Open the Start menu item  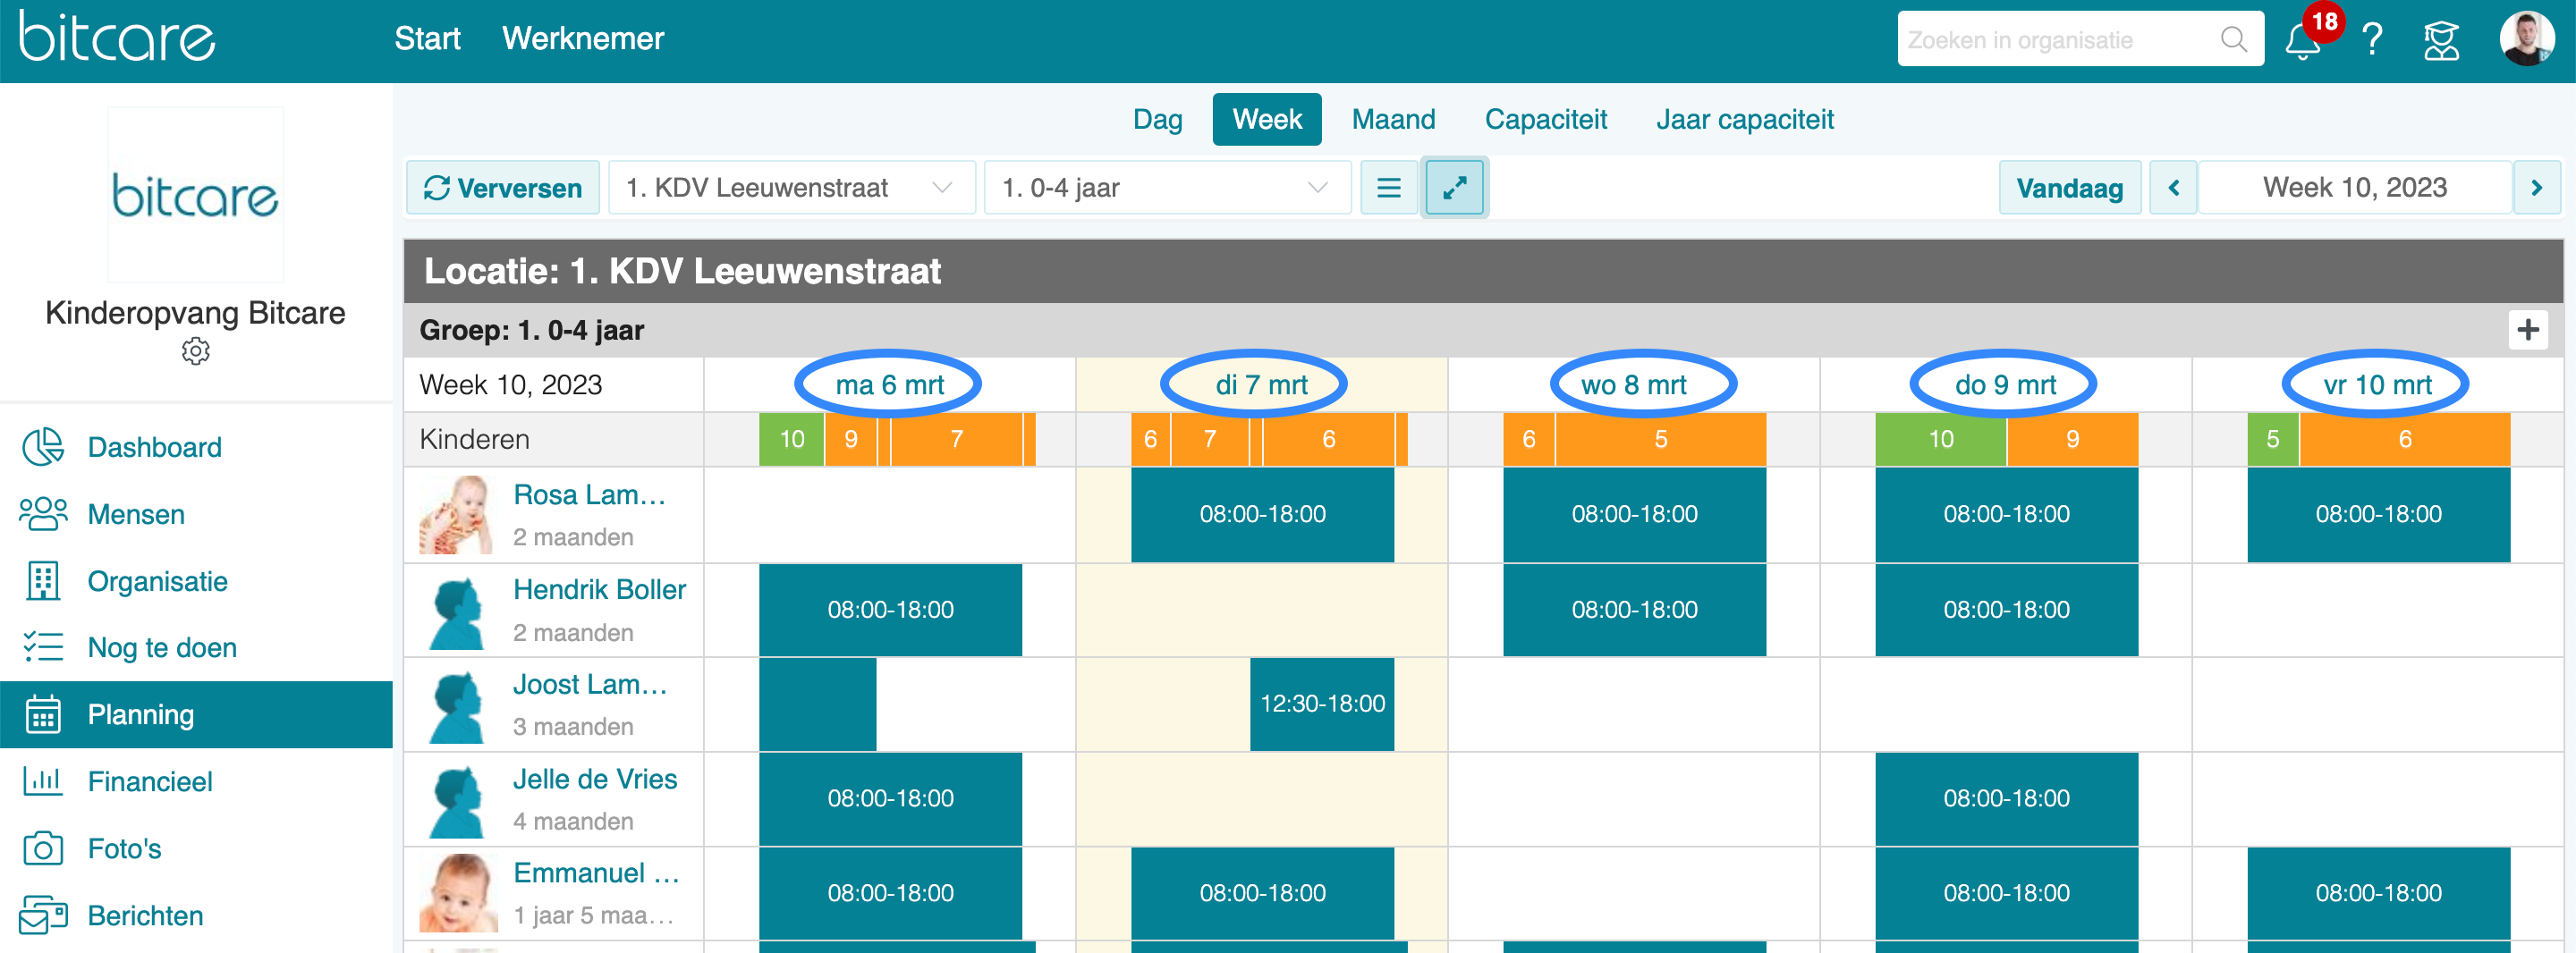pos(427,38)
